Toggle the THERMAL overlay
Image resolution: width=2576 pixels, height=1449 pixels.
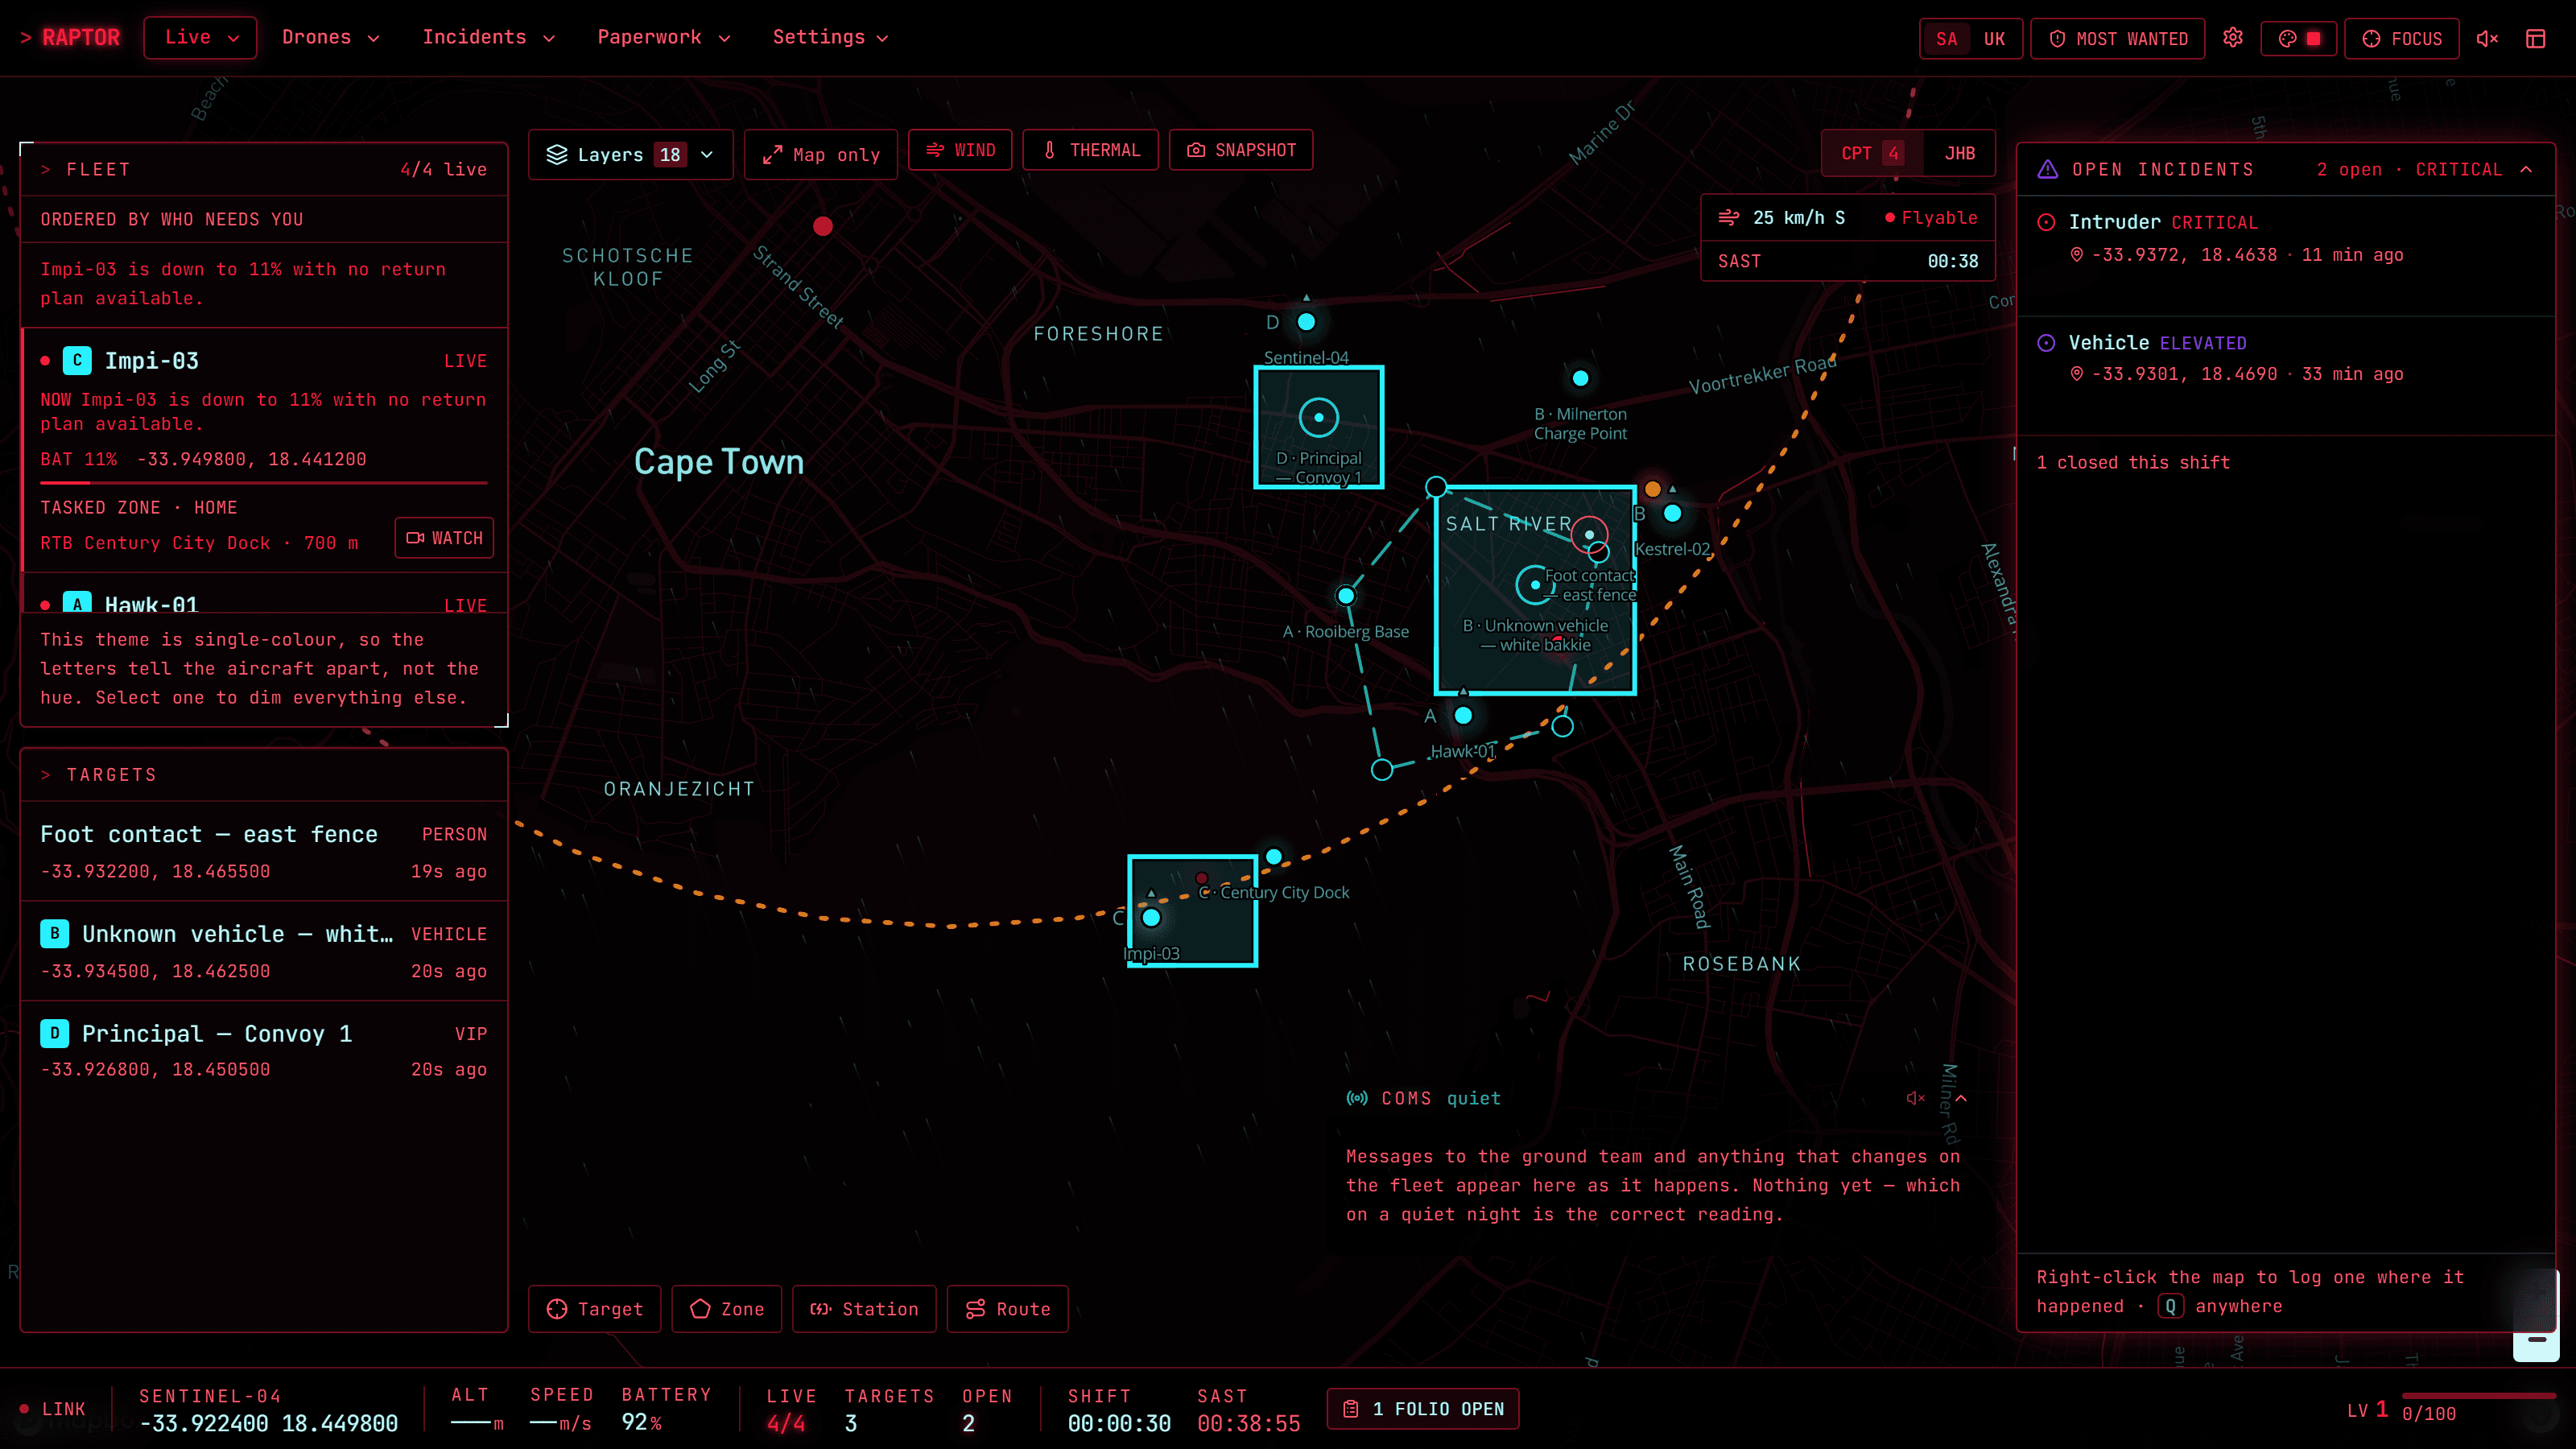(x=1090, y=150)
